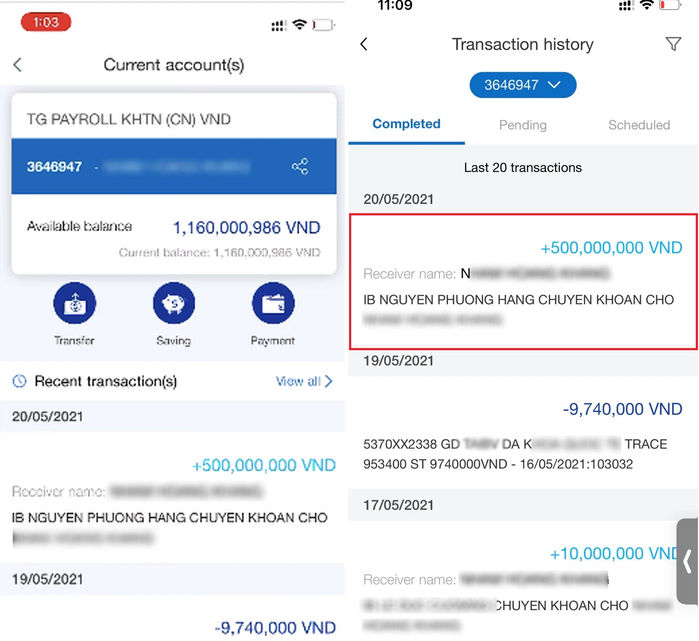Tap the Recent transaction(s) heading

(x=106, y=381)
